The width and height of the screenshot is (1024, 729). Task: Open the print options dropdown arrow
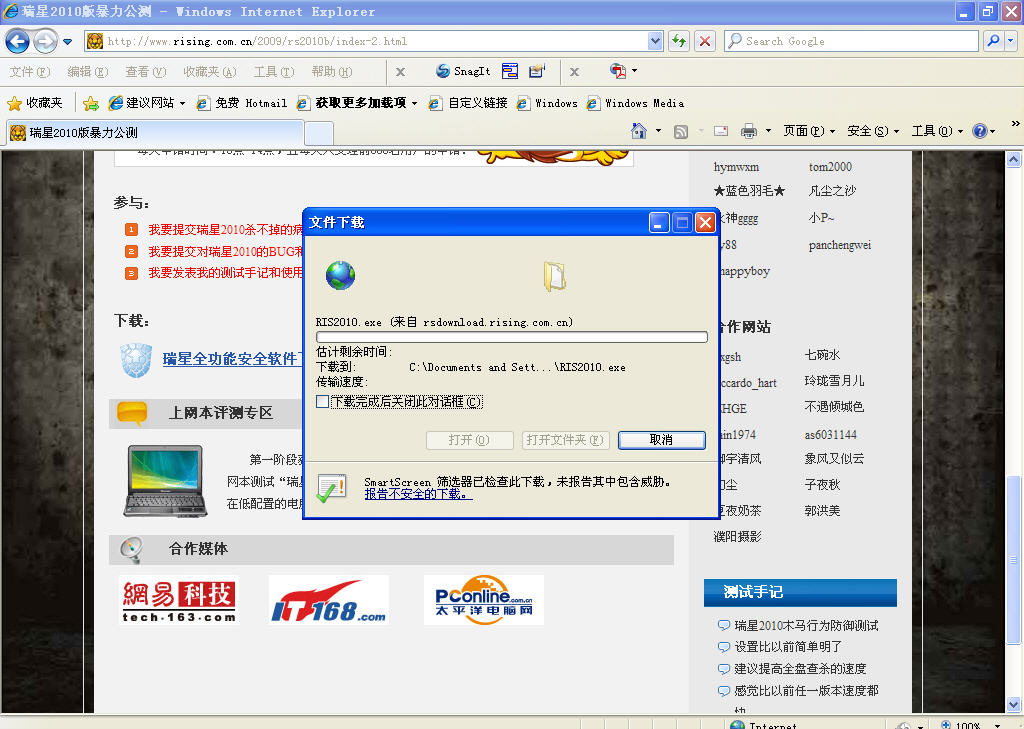tap(769, 131)
